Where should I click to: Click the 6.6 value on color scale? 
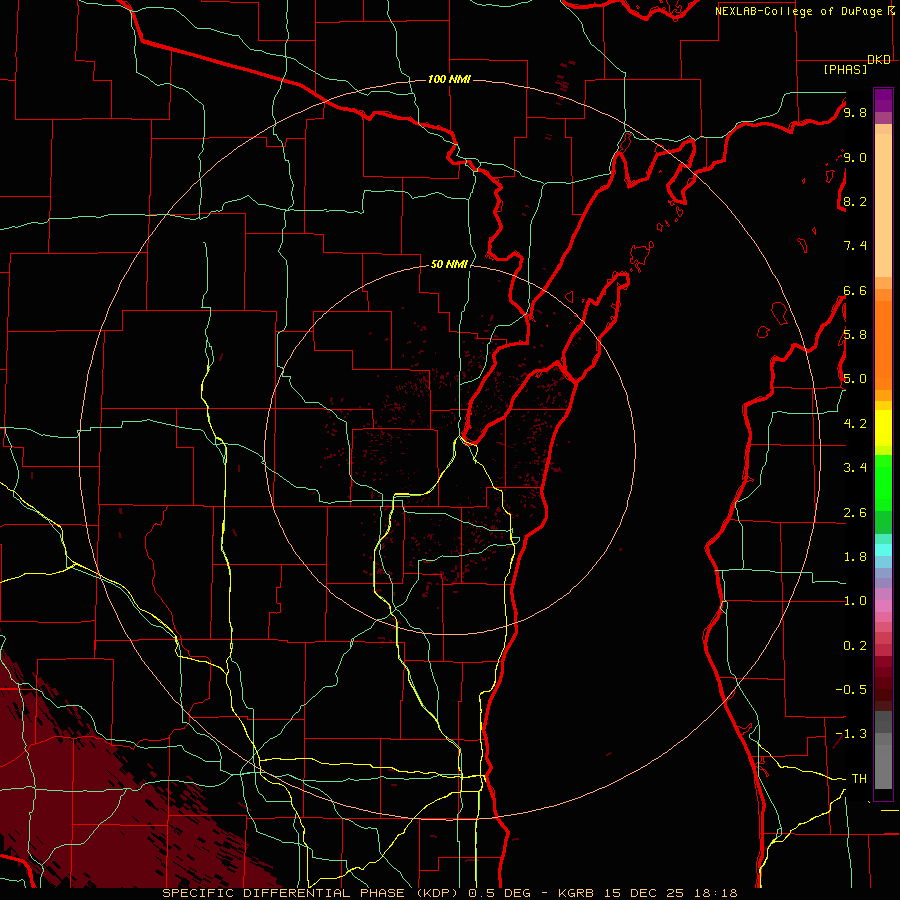click(x=855, y=290)
